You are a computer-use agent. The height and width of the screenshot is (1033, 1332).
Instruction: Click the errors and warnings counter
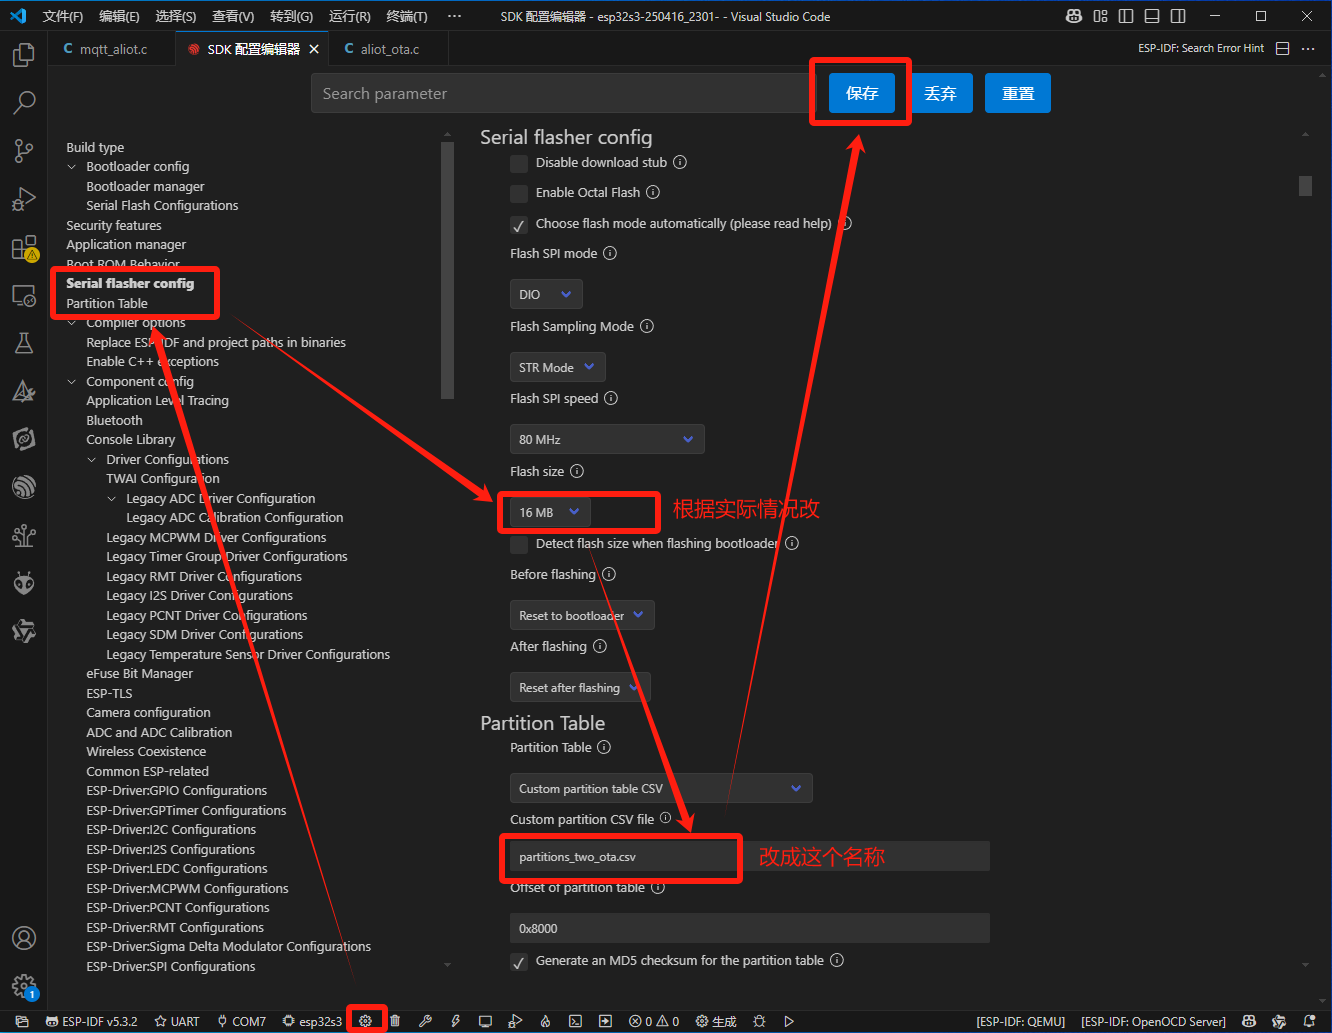654,1021
